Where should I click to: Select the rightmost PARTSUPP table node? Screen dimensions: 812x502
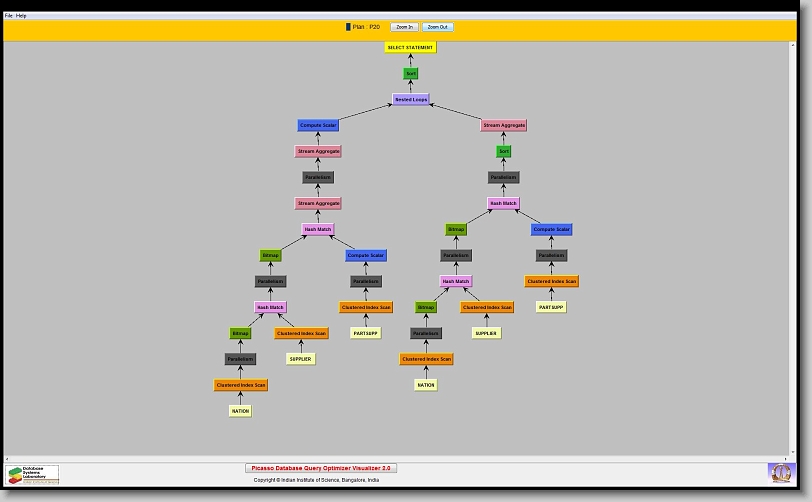(550, 307)
